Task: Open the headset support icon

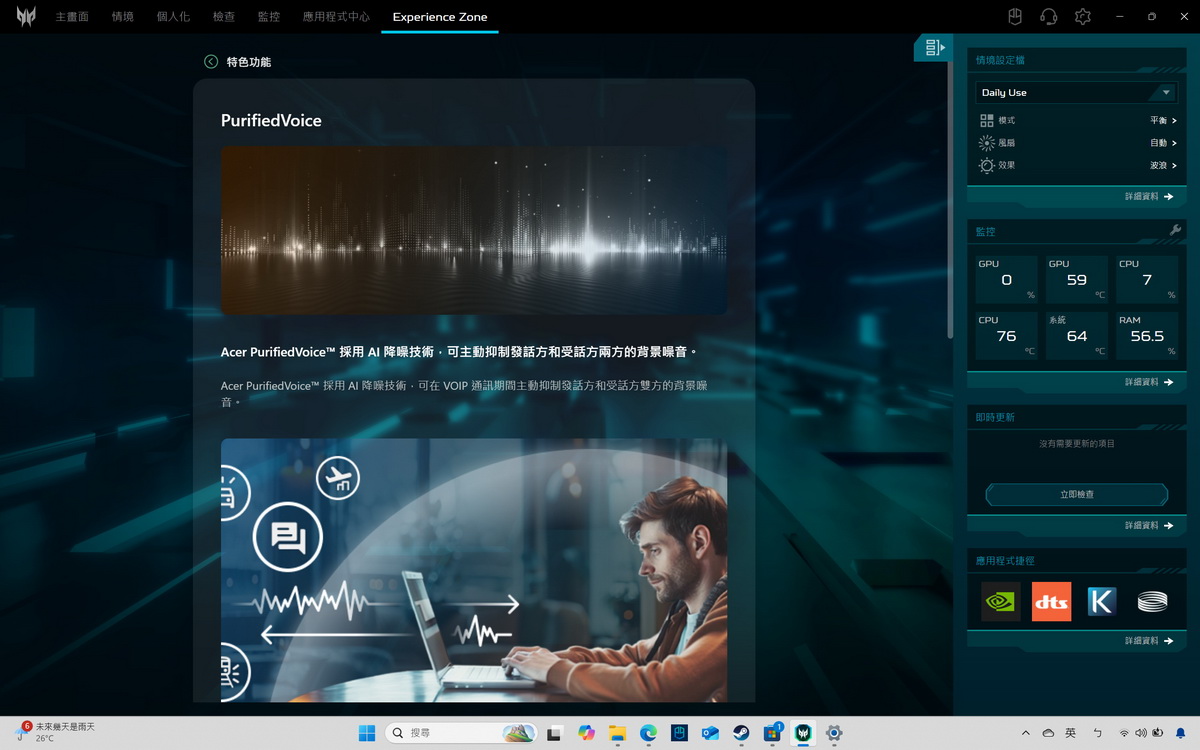Action: 1048,17
